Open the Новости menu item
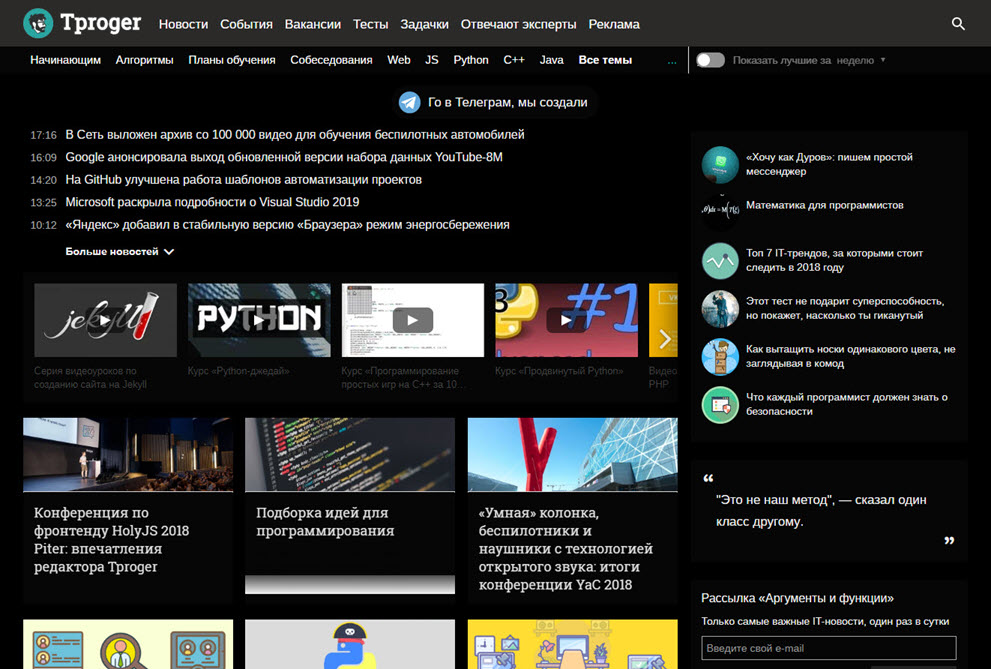Viewport: 991px width, 669px height. point(183,24)
